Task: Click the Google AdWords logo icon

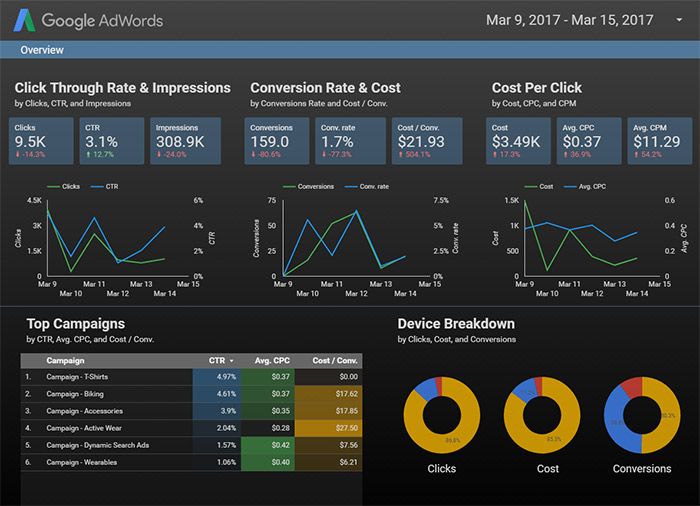Action: click(25, 20)
